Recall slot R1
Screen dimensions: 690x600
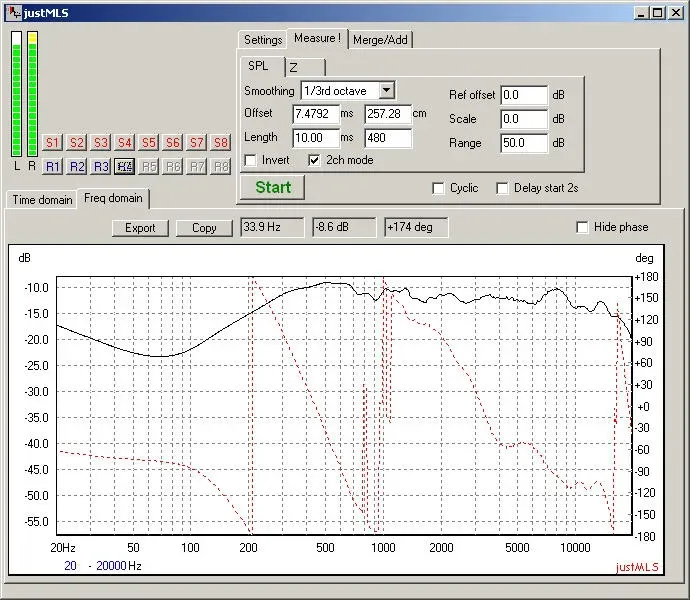tap(52, 166)
